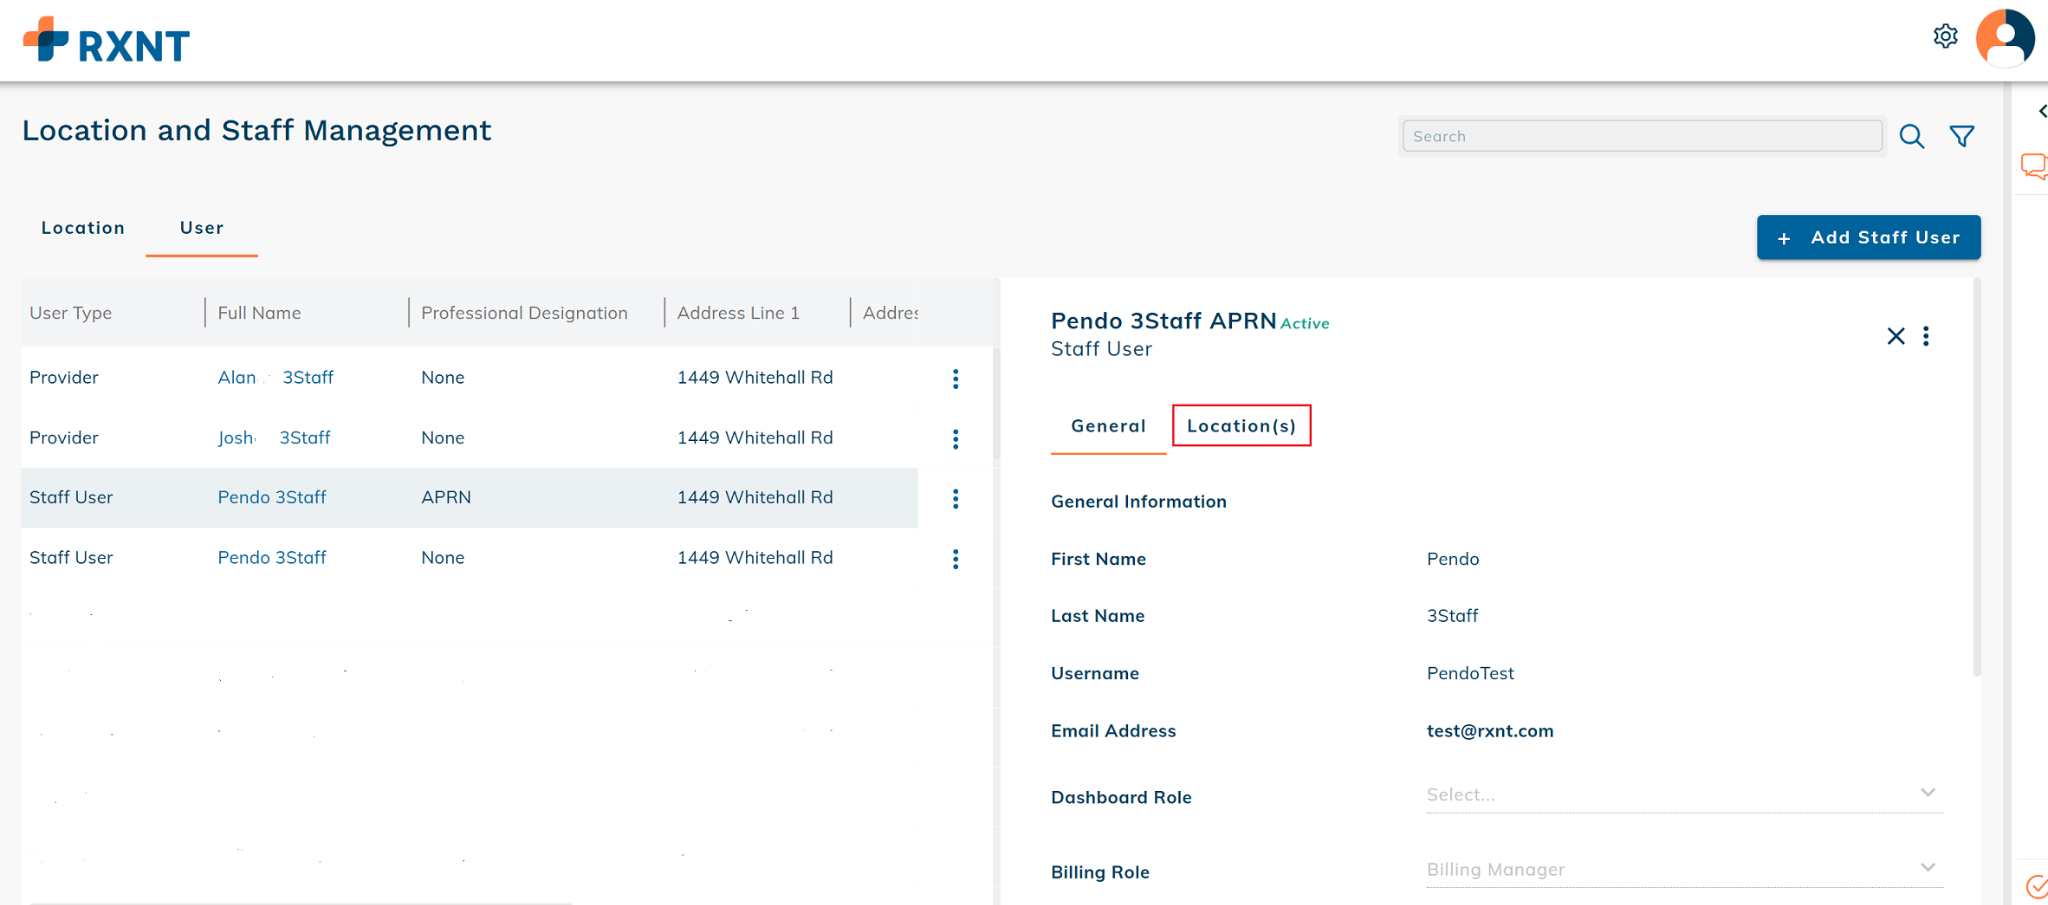Viewport: 2048px width, 905px height.
Task: Click the search magnifier icon
Action: pyautogui.click(x=1911, y=136)
